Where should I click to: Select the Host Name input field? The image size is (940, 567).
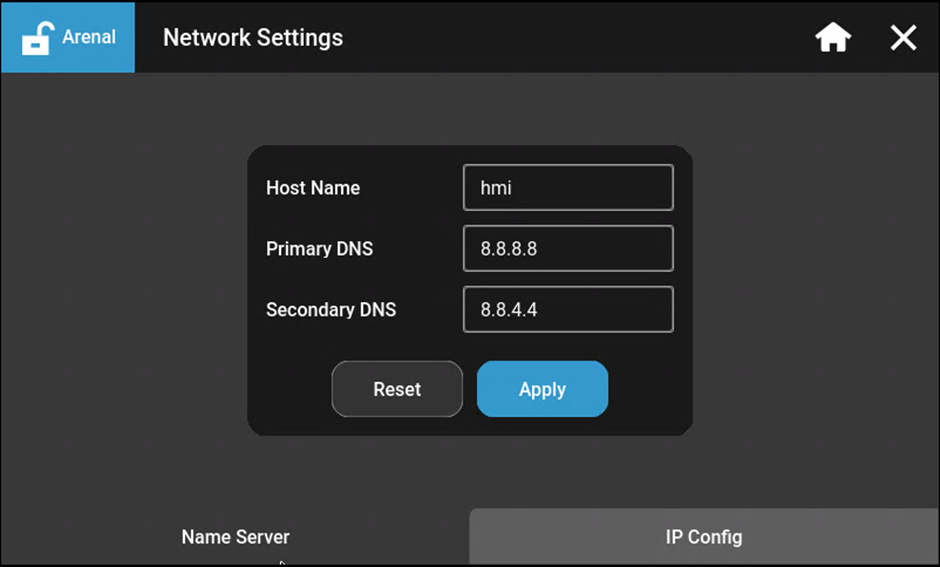[x=568, y=188]
